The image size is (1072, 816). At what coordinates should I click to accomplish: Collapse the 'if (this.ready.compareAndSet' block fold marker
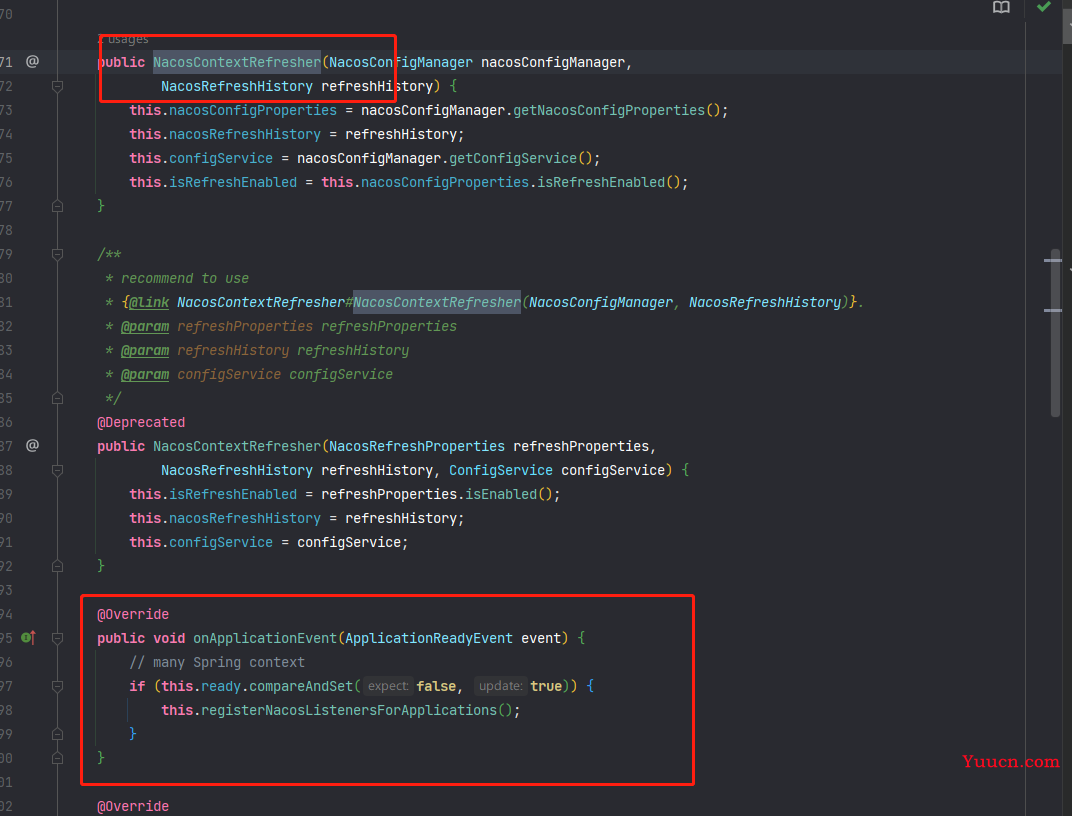point(57,686)
